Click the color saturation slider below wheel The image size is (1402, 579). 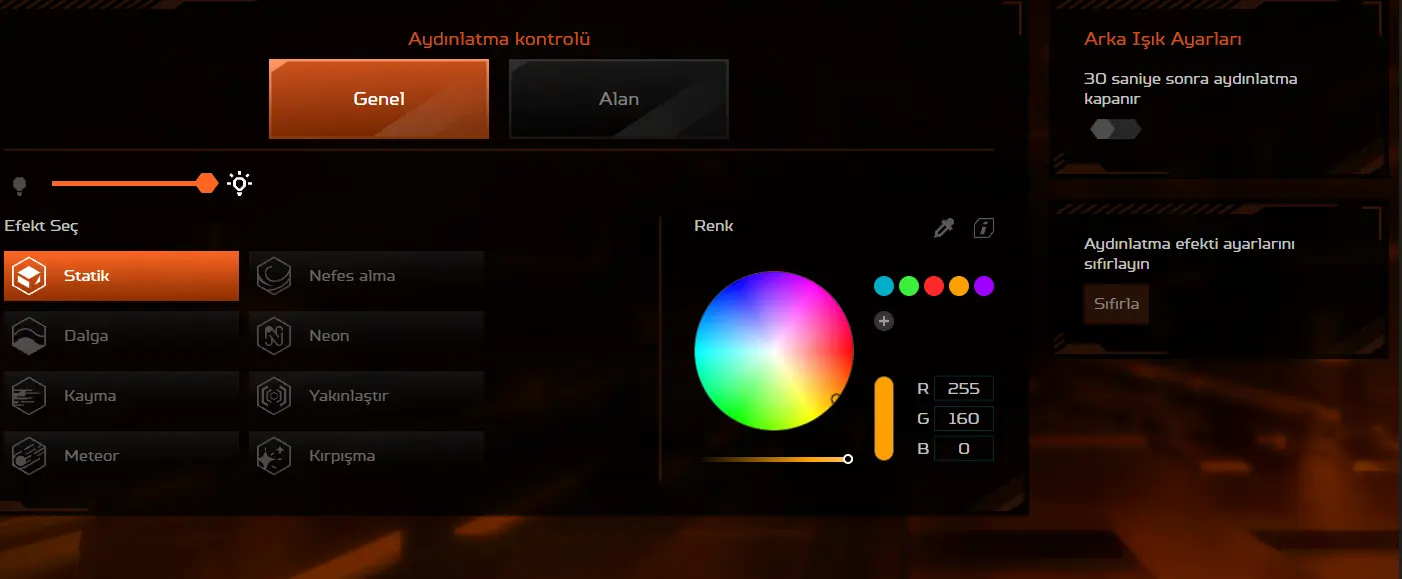click(x=775, y=459)
